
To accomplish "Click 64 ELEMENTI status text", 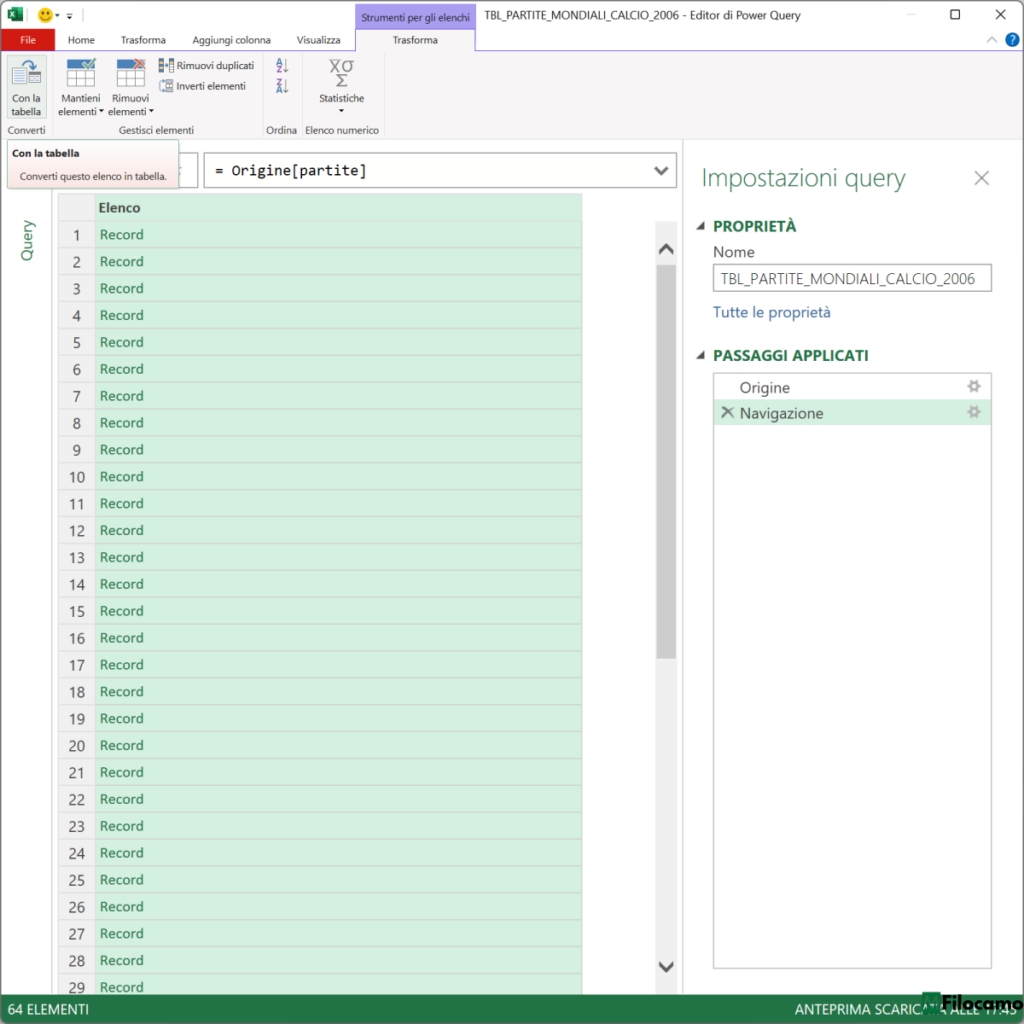I will click(48, 1010).
